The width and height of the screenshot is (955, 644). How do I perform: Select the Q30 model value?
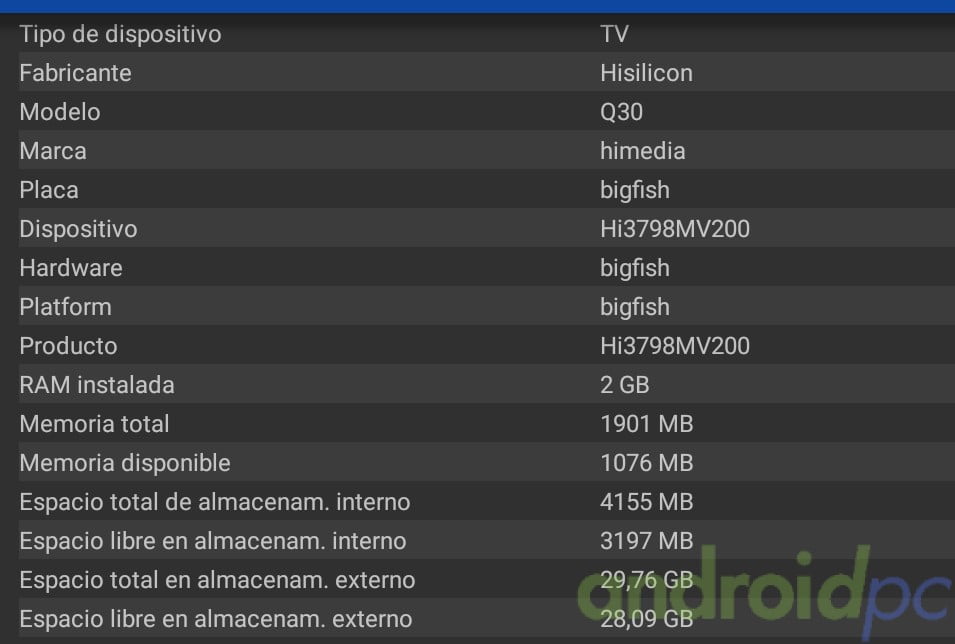(621, 112)
